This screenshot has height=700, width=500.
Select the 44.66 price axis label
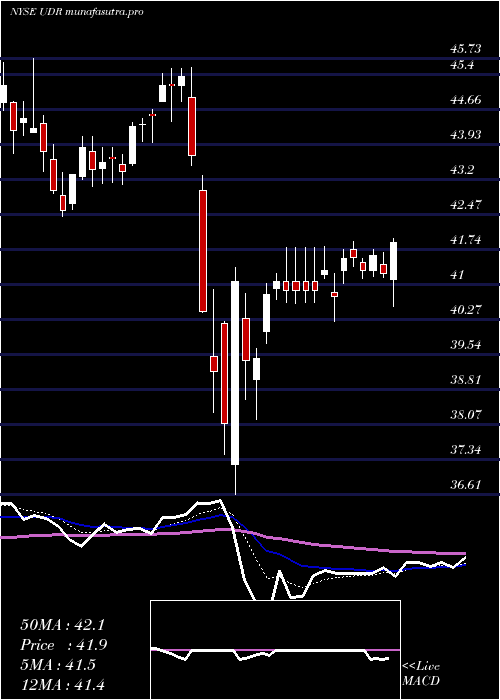465,100
